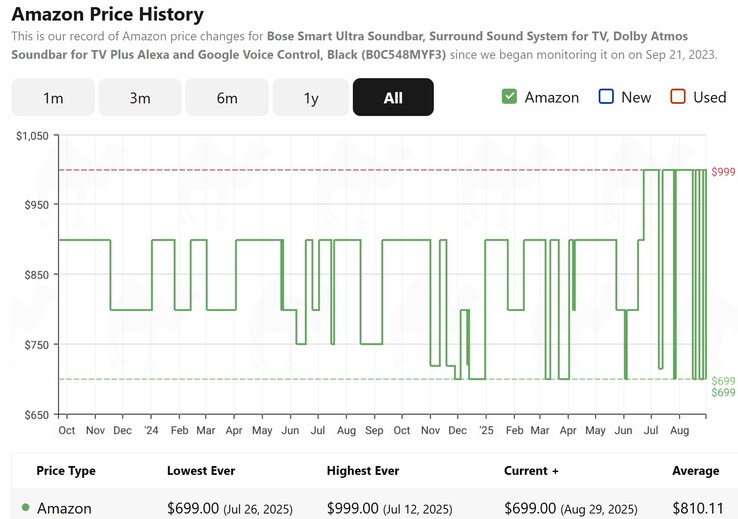The image size is (738, 519).
Task: Enable the New price checkbox
Action: [x=606, y=97]
